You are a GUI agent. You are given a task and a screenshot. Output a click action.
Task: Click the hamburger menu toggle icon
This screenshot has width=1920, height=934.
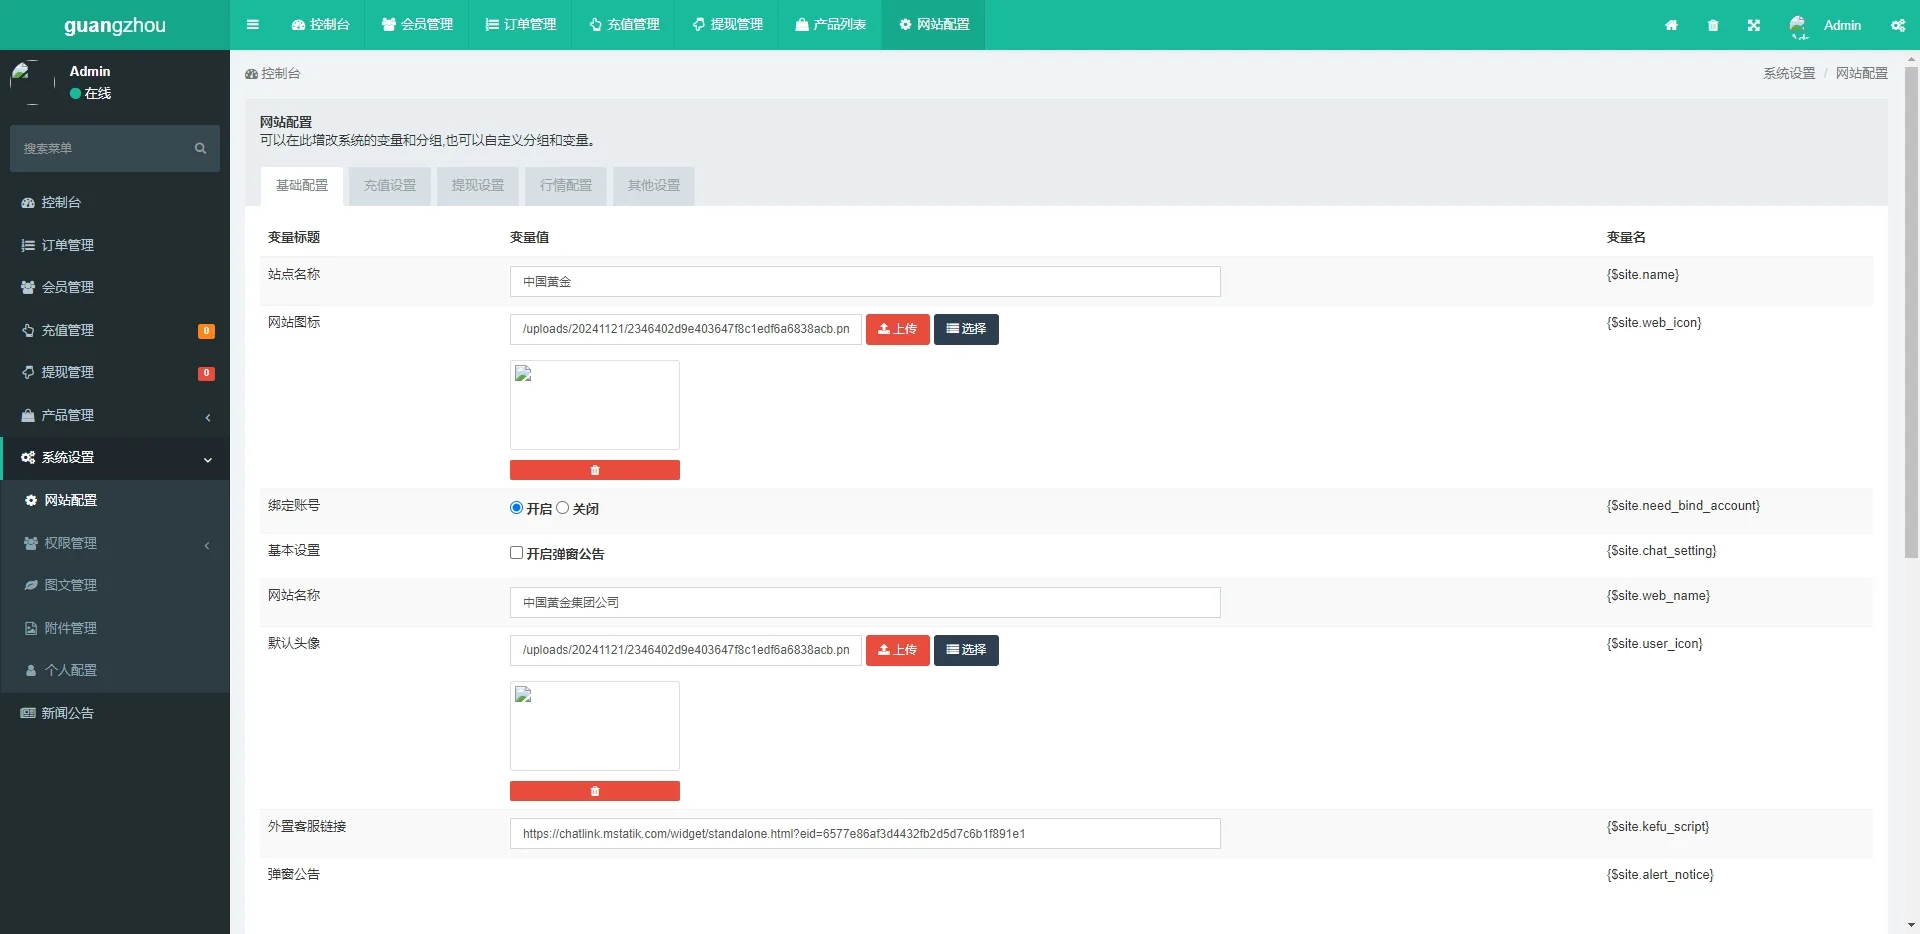coord(253,25)
